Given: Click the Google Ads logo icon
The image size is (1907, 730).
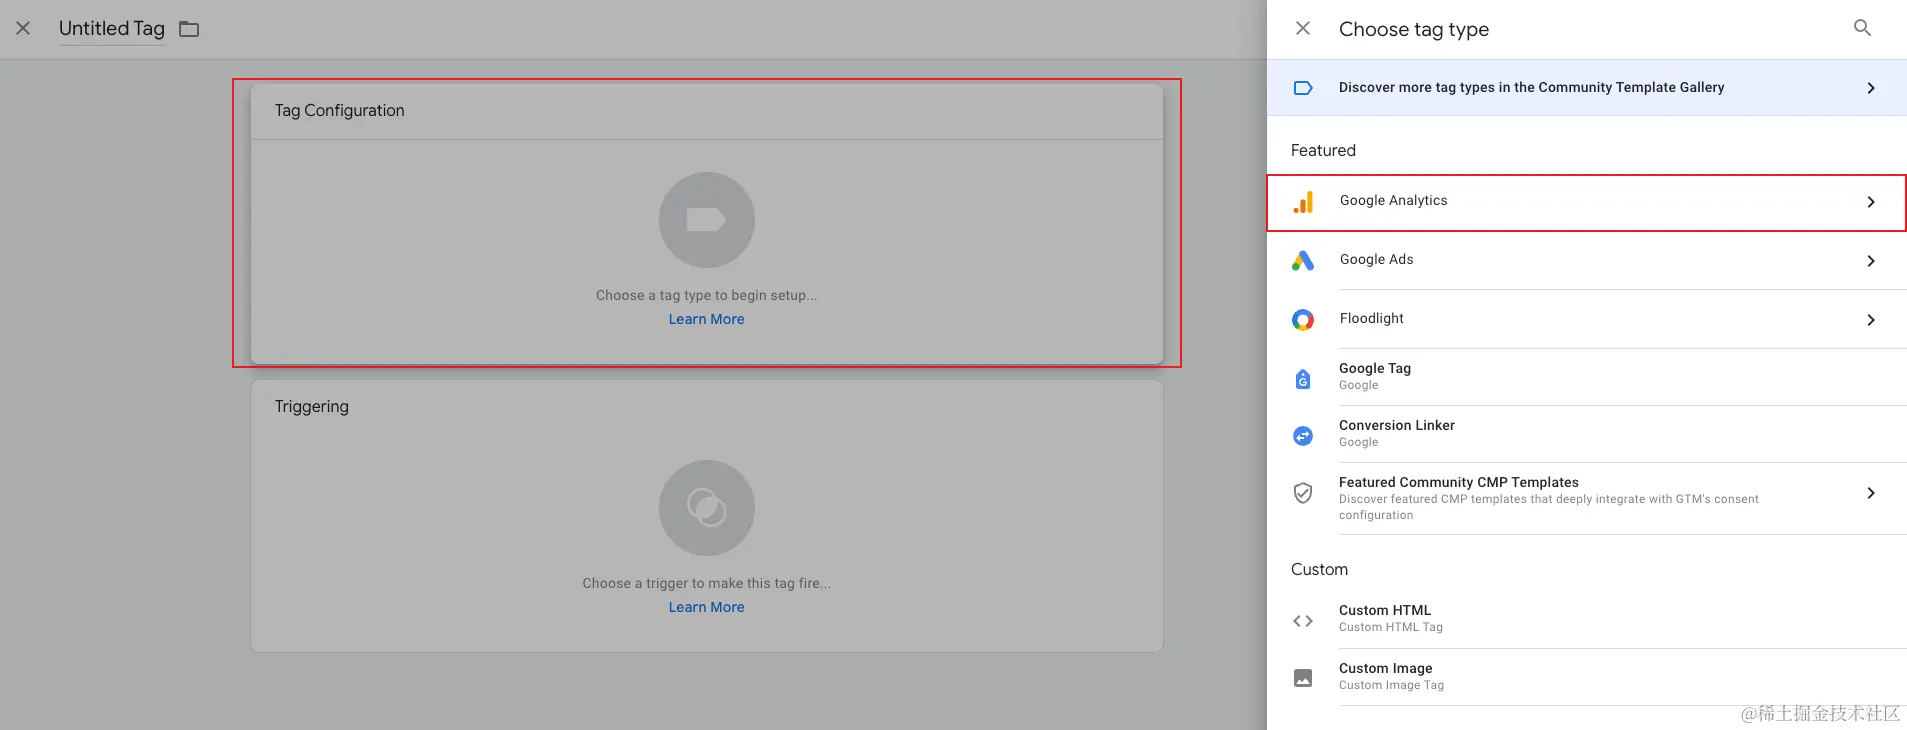Looking at the screenshot, I should click(1303, 261).
